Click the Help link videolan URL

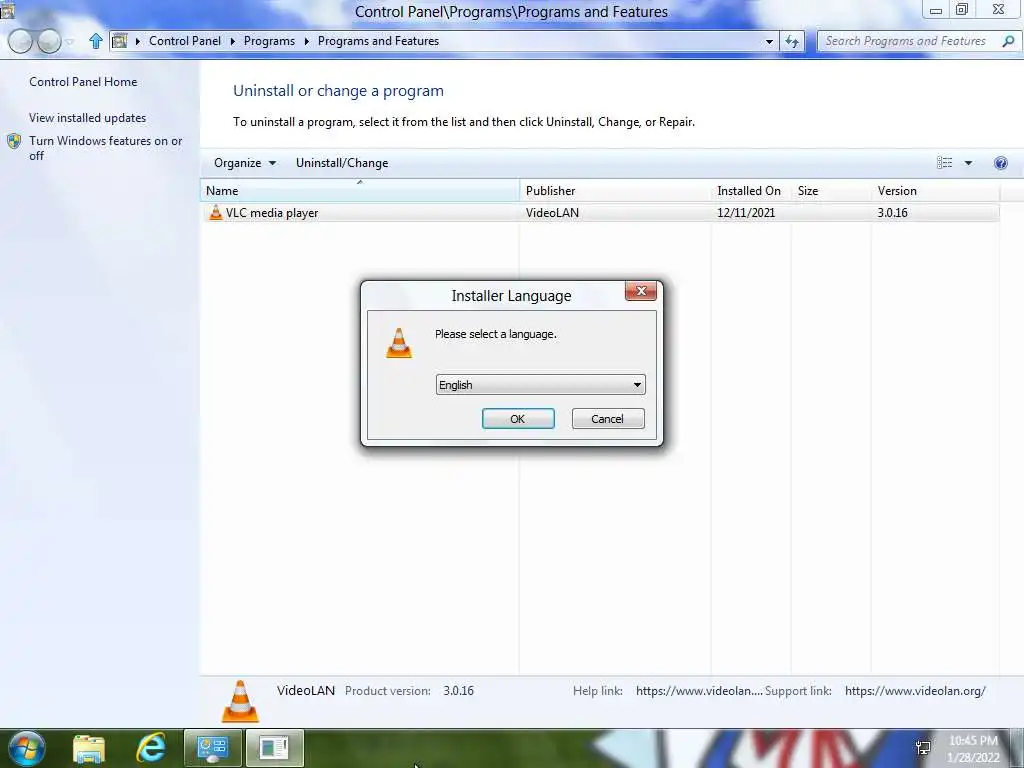pyautogui.click(x=698, y=691)
